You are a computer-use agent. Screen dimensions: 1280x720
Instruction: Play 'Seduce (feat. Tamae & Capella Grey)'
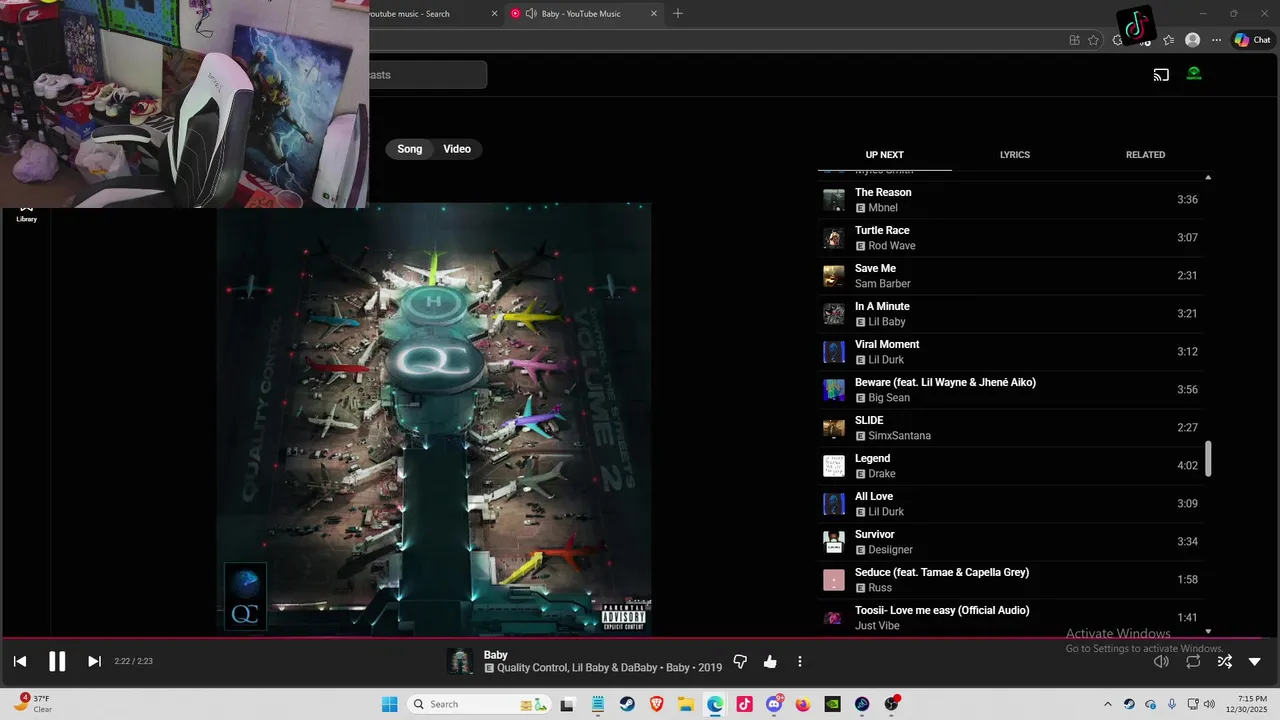coord(1010,580)
